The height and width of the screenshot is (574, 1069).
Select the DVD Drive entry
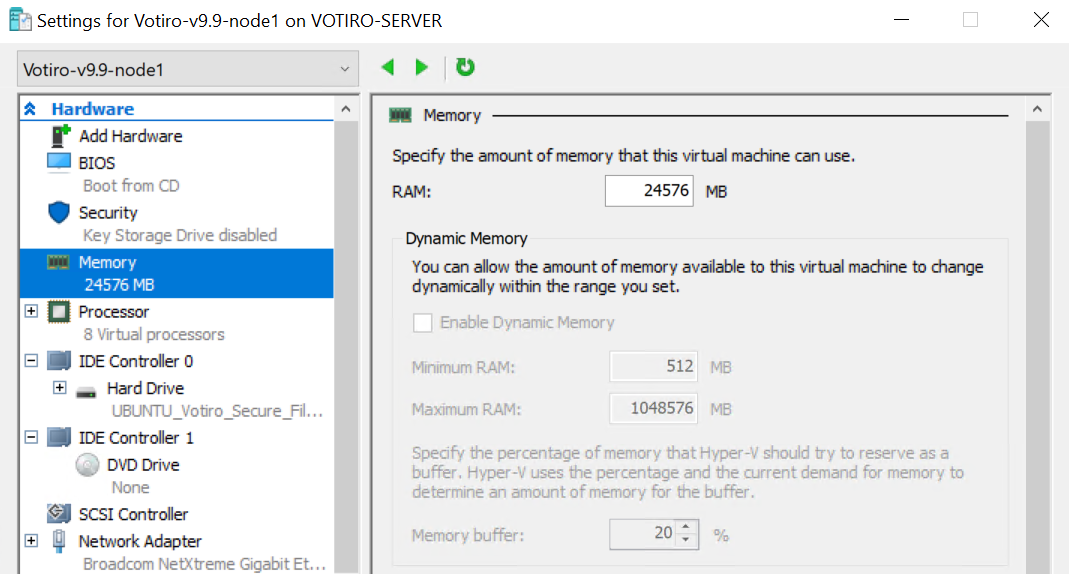[x=143, y=465]
